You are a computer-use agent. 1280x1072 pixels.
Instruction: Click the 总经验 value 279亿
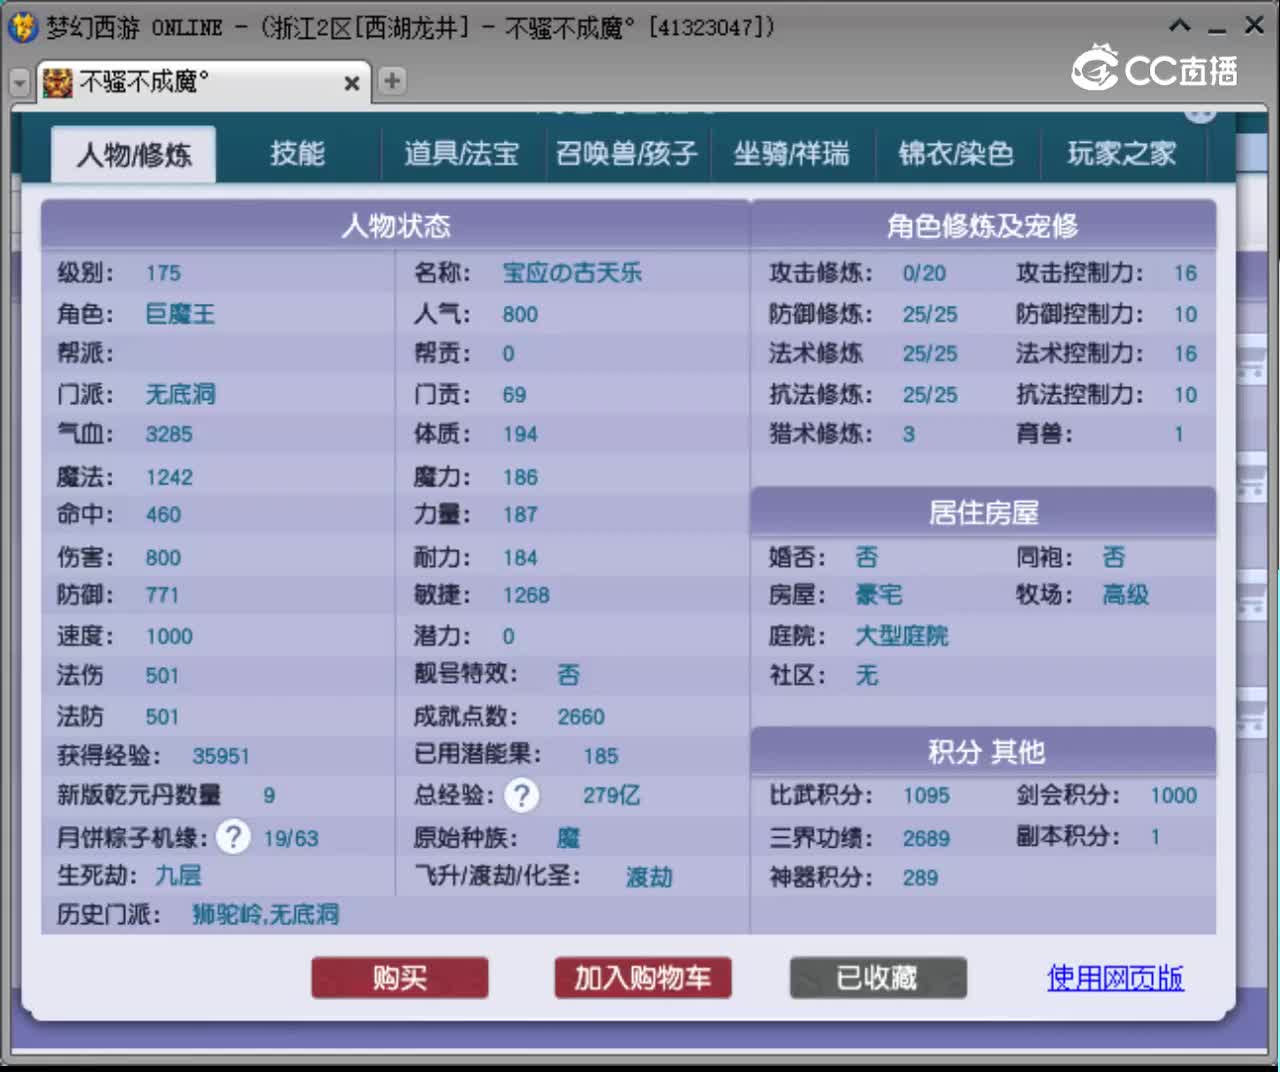tap(611, 795)
